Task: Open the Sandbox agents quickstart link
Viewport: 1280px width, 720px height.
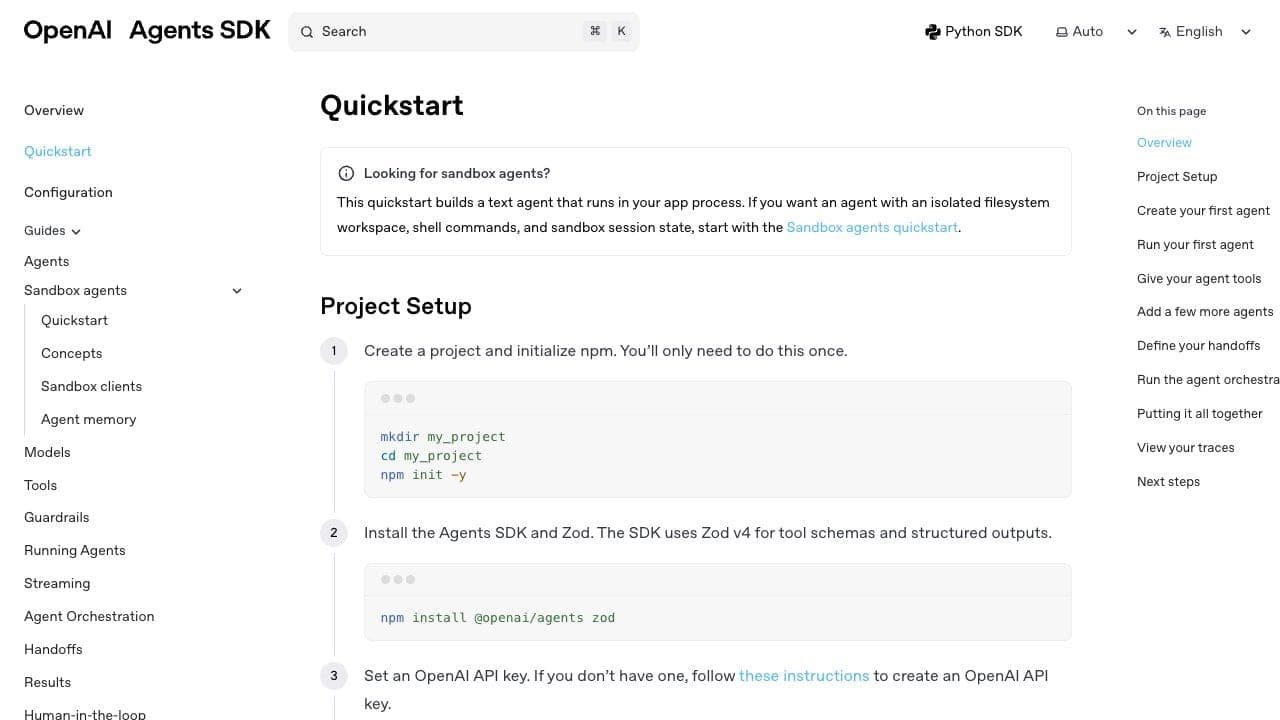Action: 872,227
